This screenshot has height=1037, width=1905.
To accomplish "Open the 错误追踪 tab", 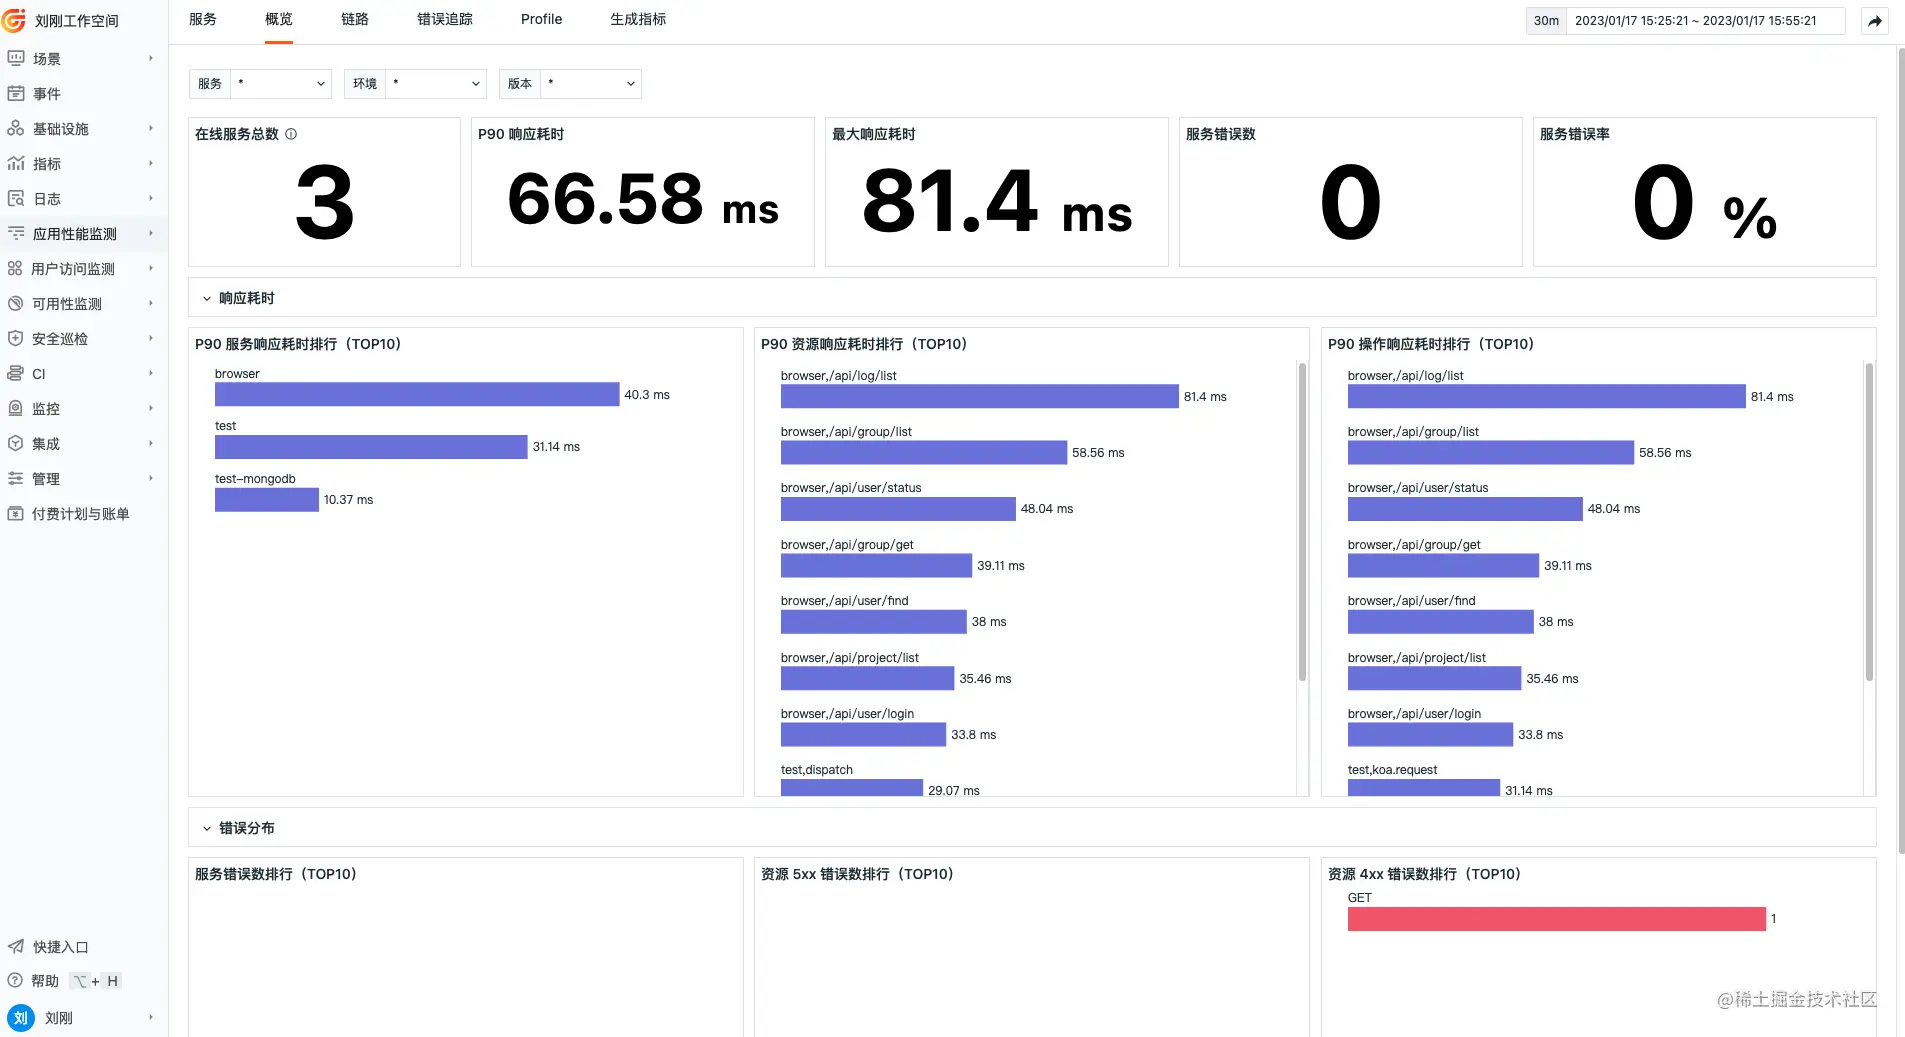I will 445,19.
